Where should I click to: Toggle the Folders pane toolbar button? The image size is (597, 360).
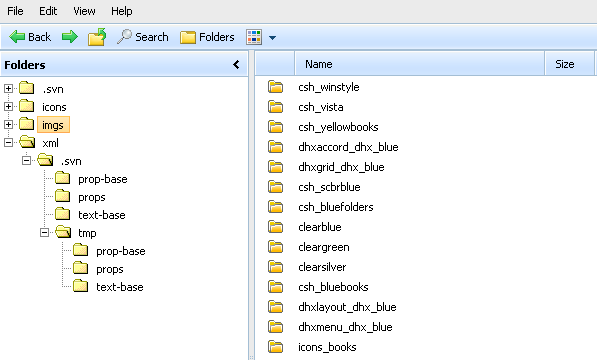207,37
